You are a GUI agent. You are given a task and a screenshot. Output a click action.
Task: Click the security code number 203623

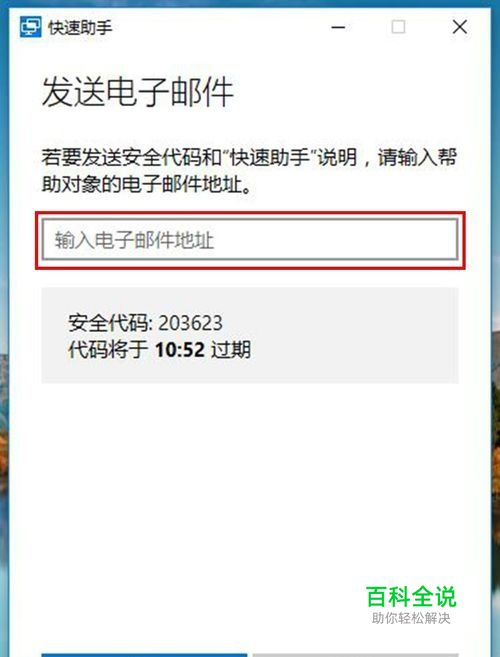coord(191,323)
